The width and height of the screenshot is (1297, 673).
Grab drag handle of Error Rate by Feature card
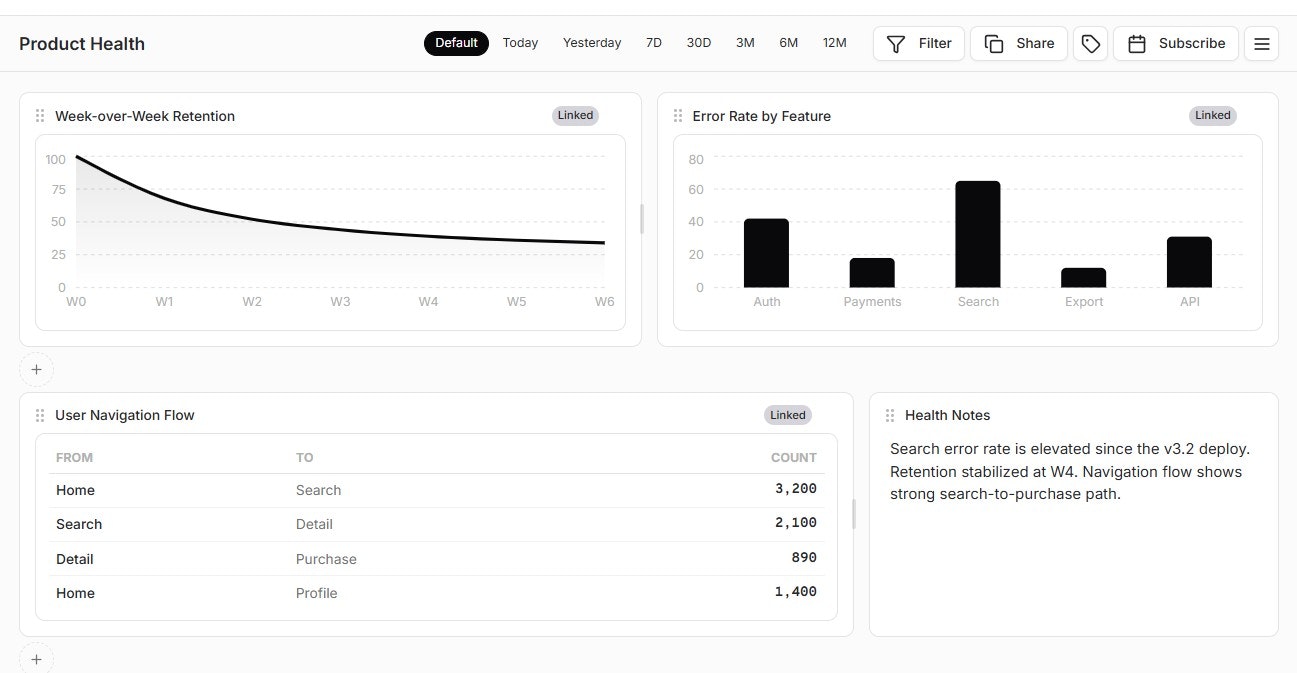pos(678,116)
